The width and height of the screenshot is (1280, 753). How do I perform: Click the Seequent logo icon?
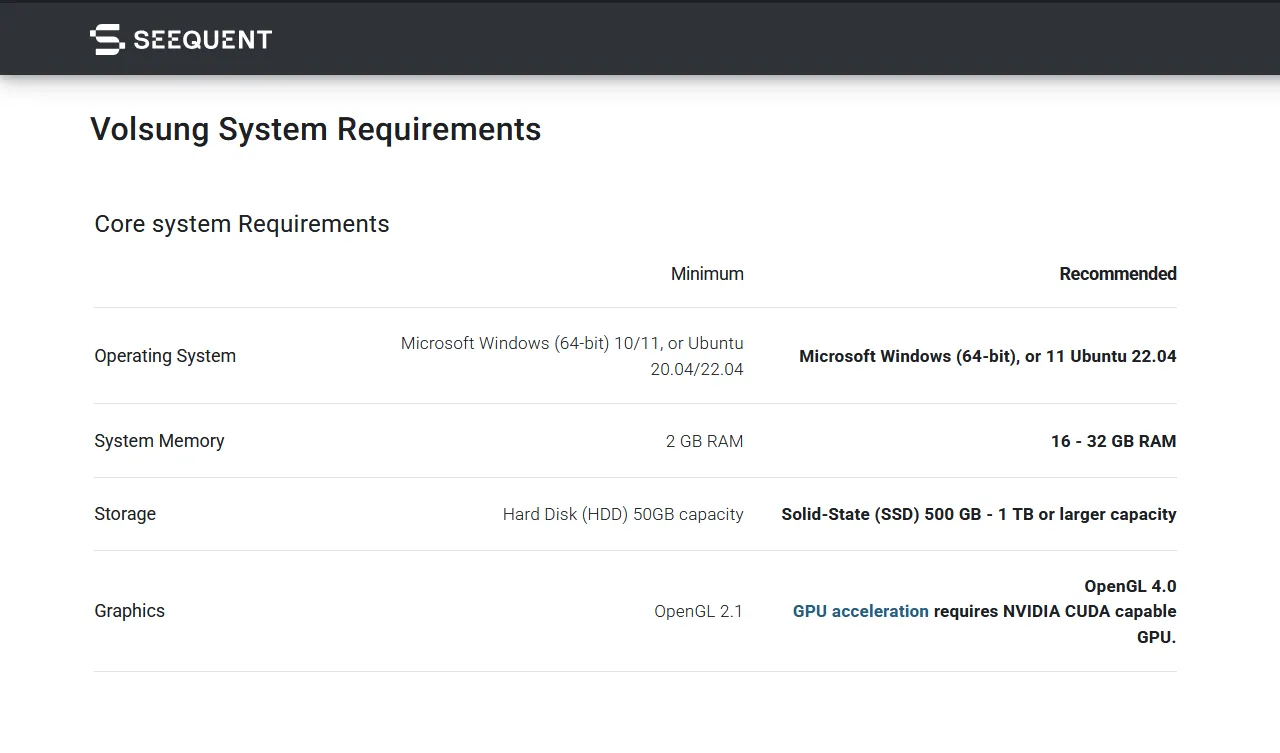tap(106, 39)
